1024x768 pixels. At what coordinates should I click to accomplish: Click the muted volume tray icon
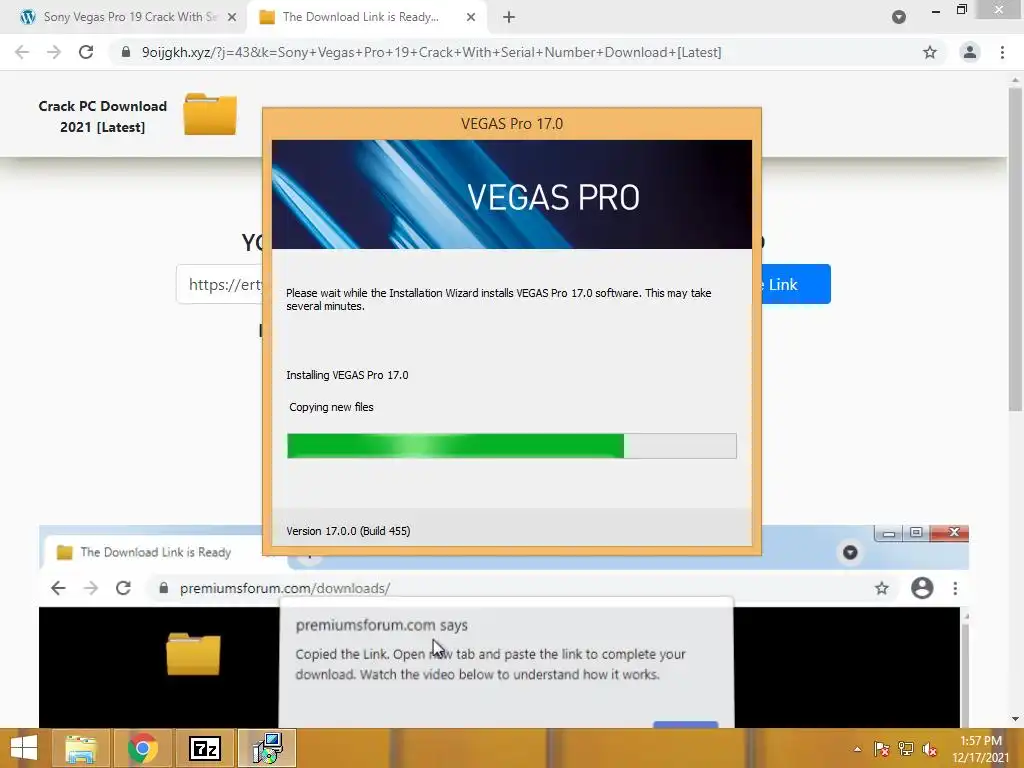pos(929,749)
